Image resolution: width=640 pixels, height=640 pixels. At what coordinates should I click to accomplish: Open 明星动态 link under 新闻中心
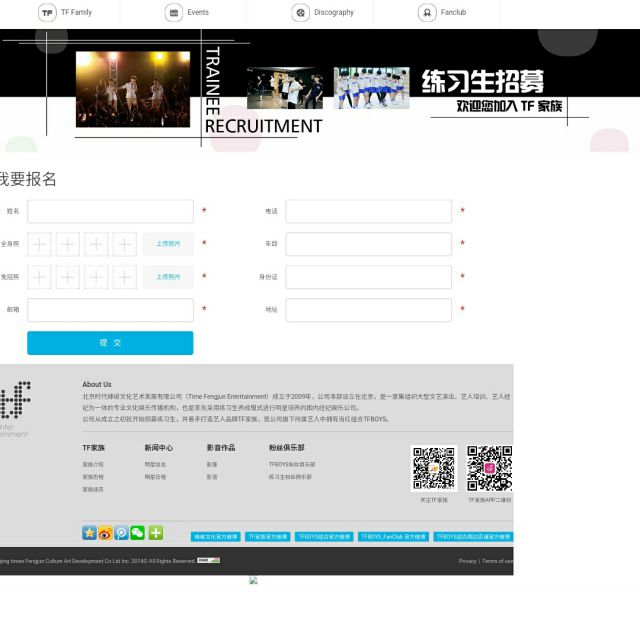tap(155, 464)
